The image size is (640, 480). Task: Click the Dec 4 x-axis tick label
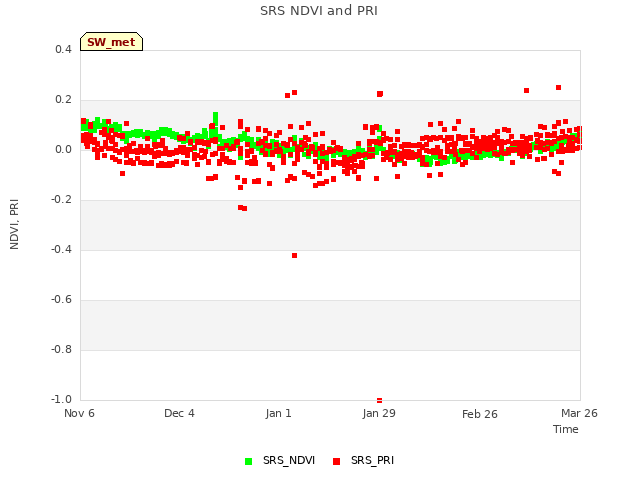click(179, 413)
